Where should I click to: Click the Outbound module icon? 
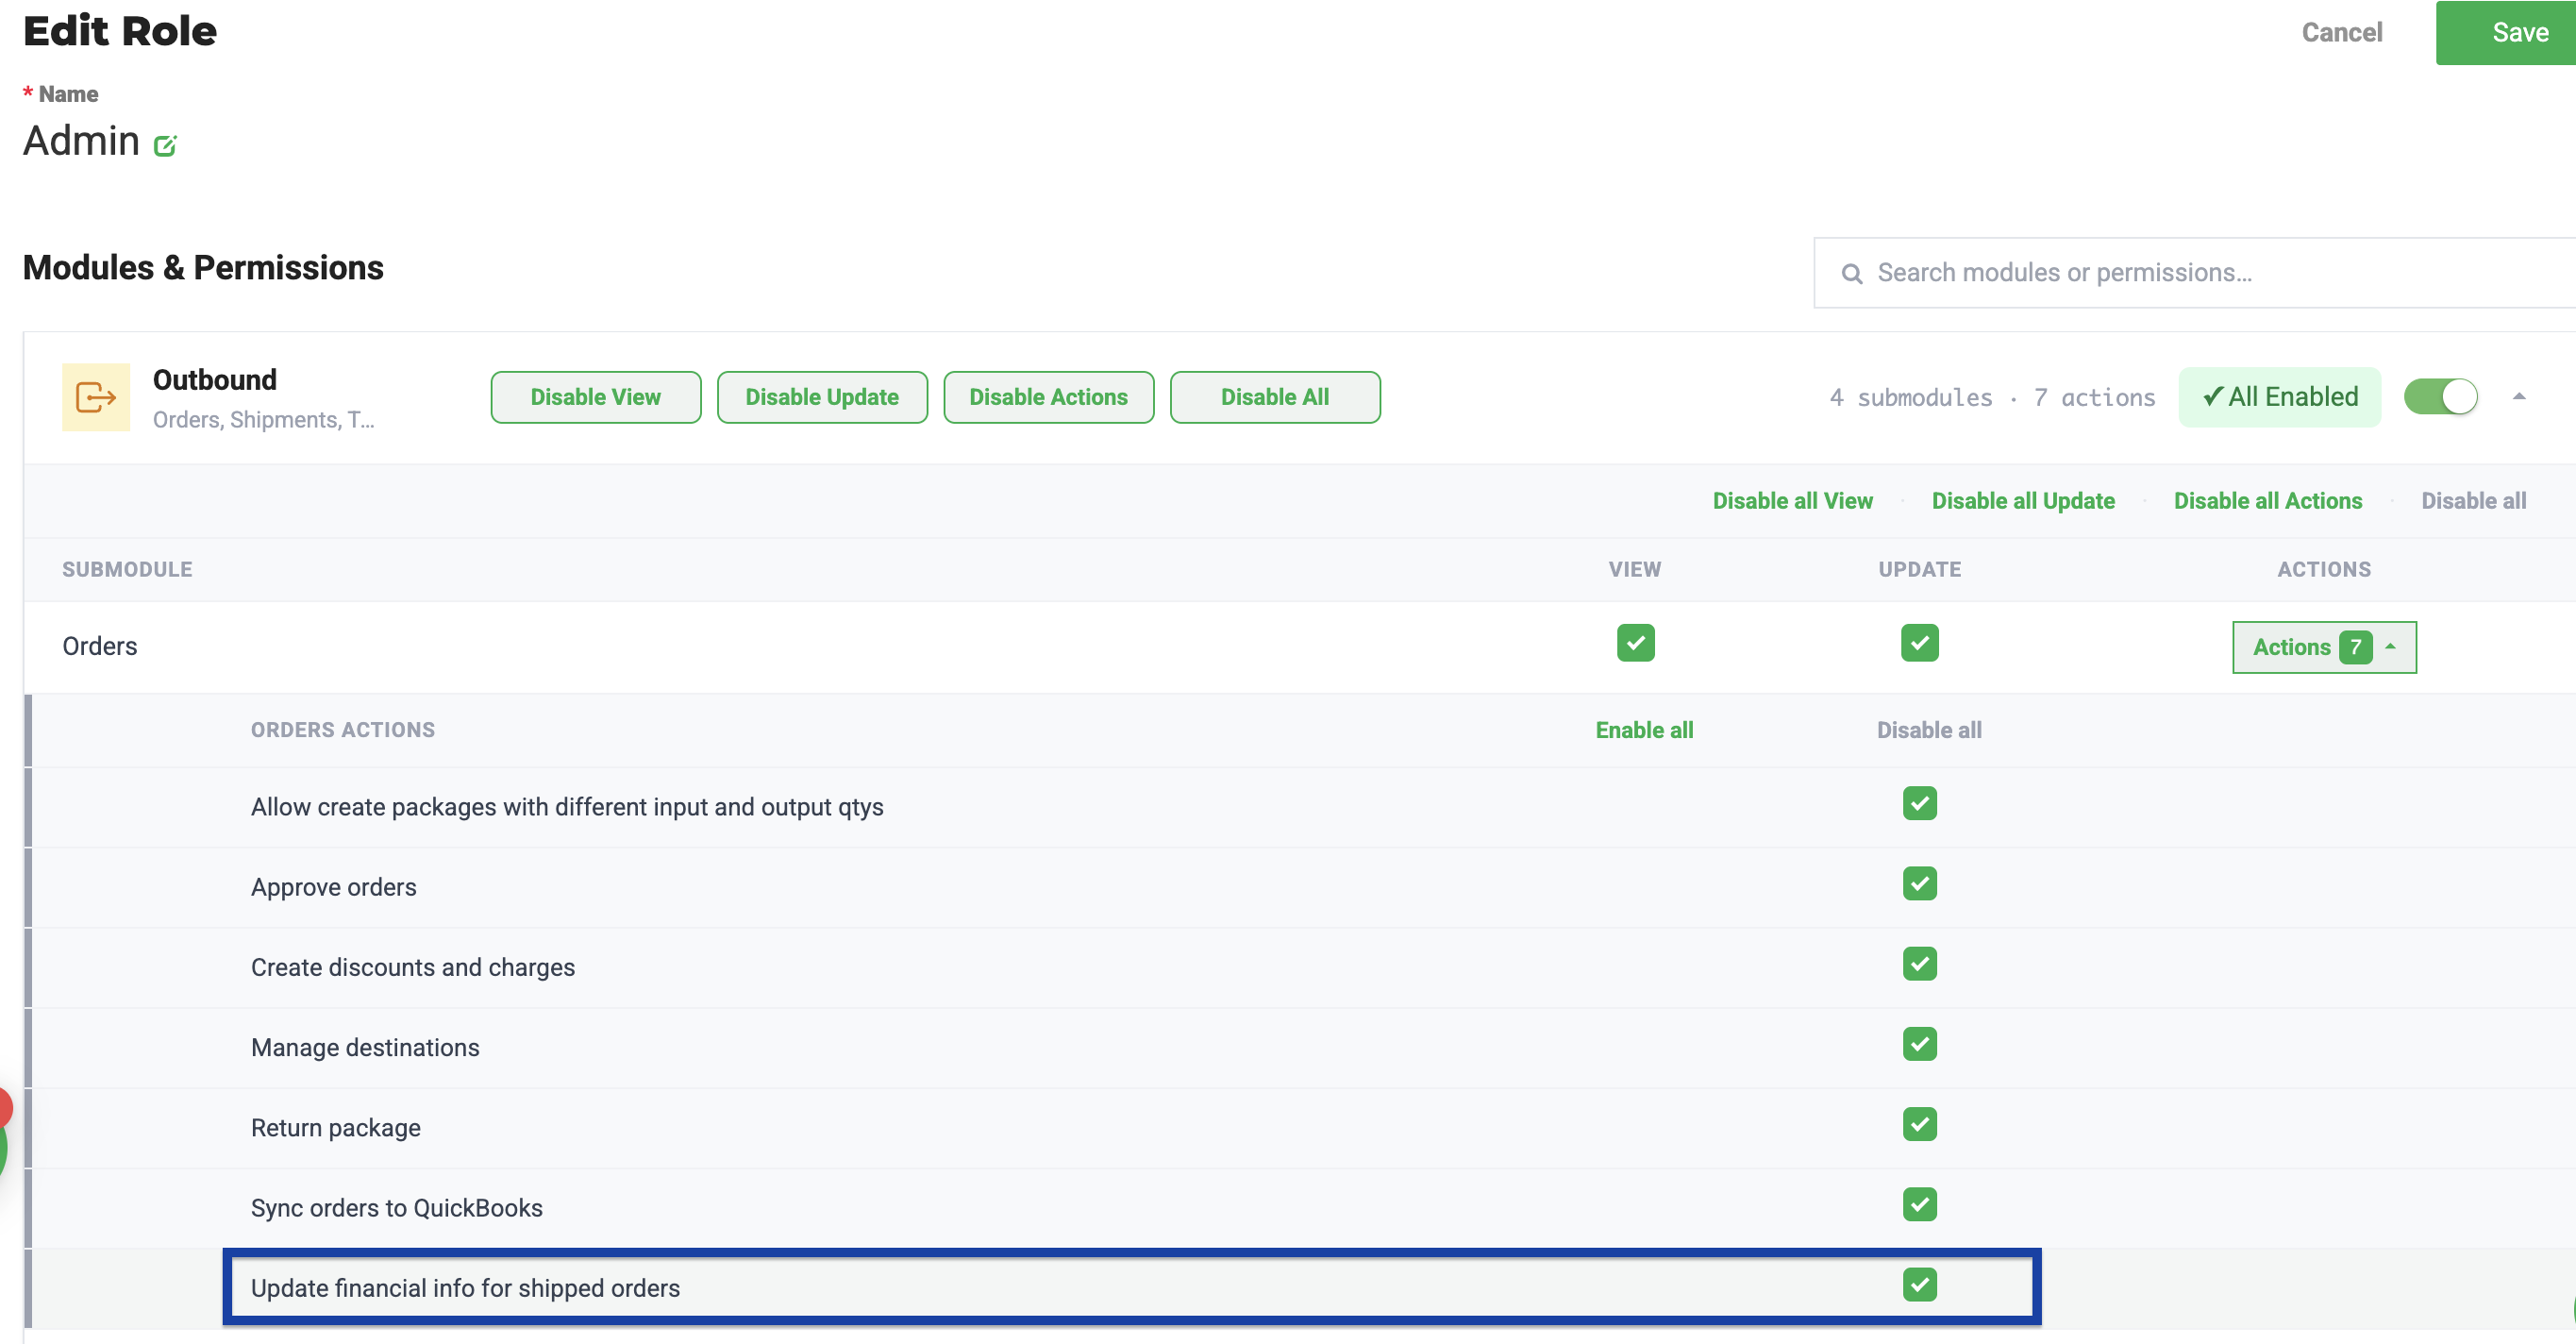click(96, 397)
